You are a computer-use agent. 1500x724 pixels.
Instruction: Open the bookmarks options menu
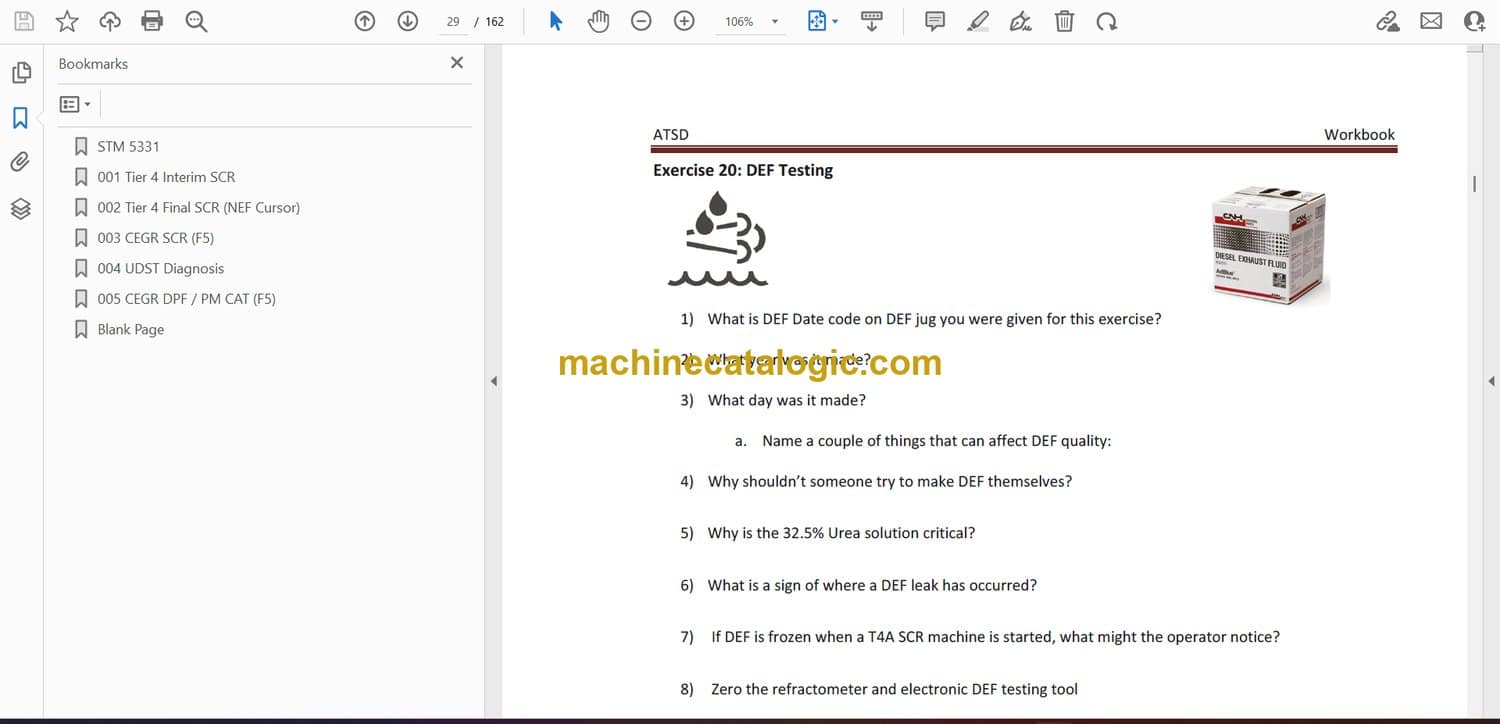[x=75, y=104]
